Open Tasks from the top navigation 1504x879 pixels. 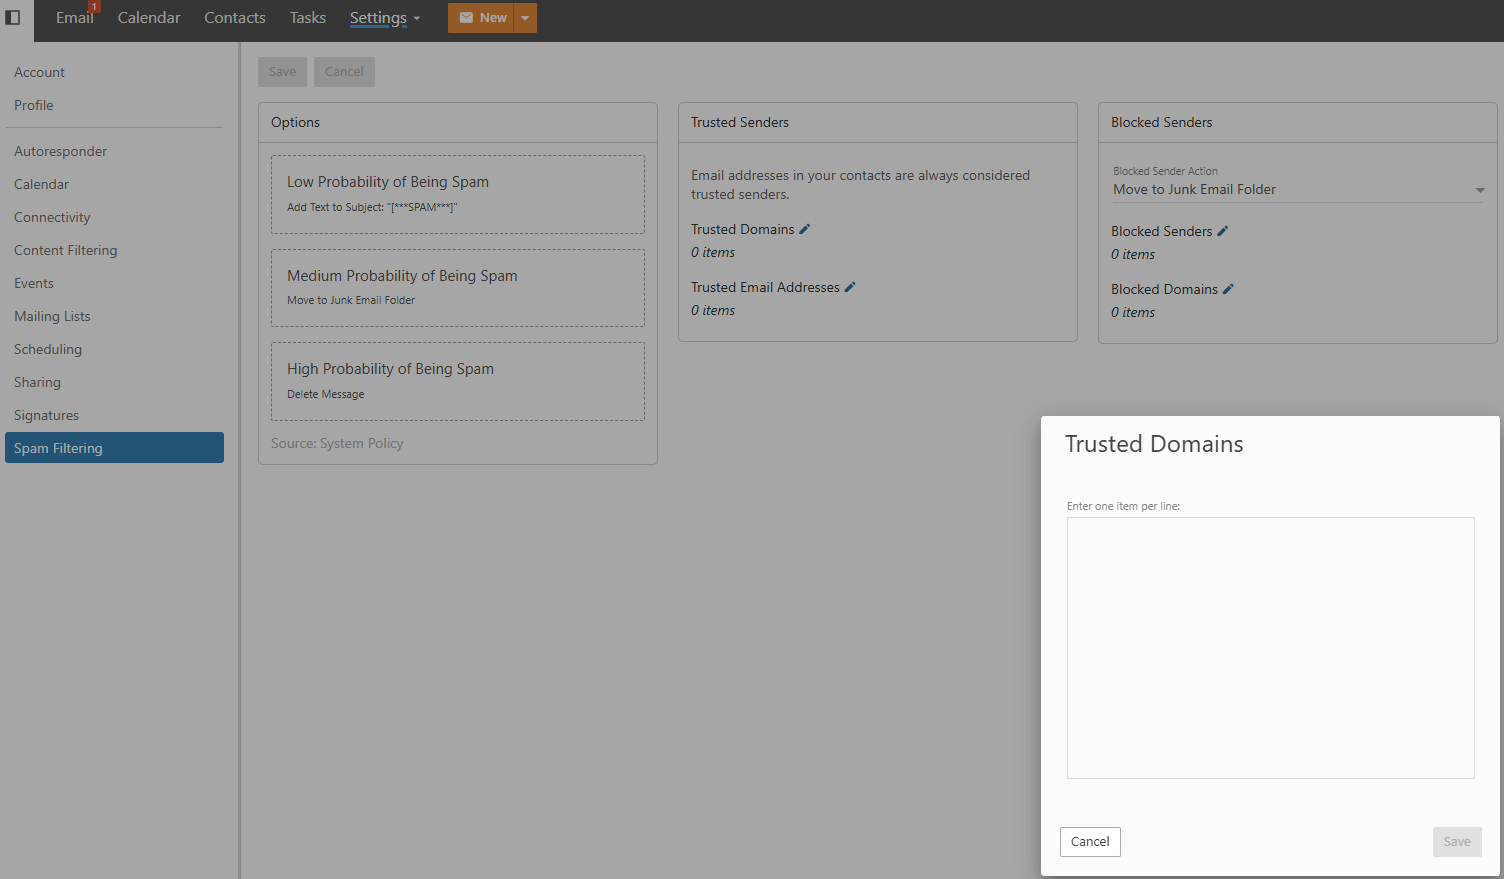coord(308,18)
